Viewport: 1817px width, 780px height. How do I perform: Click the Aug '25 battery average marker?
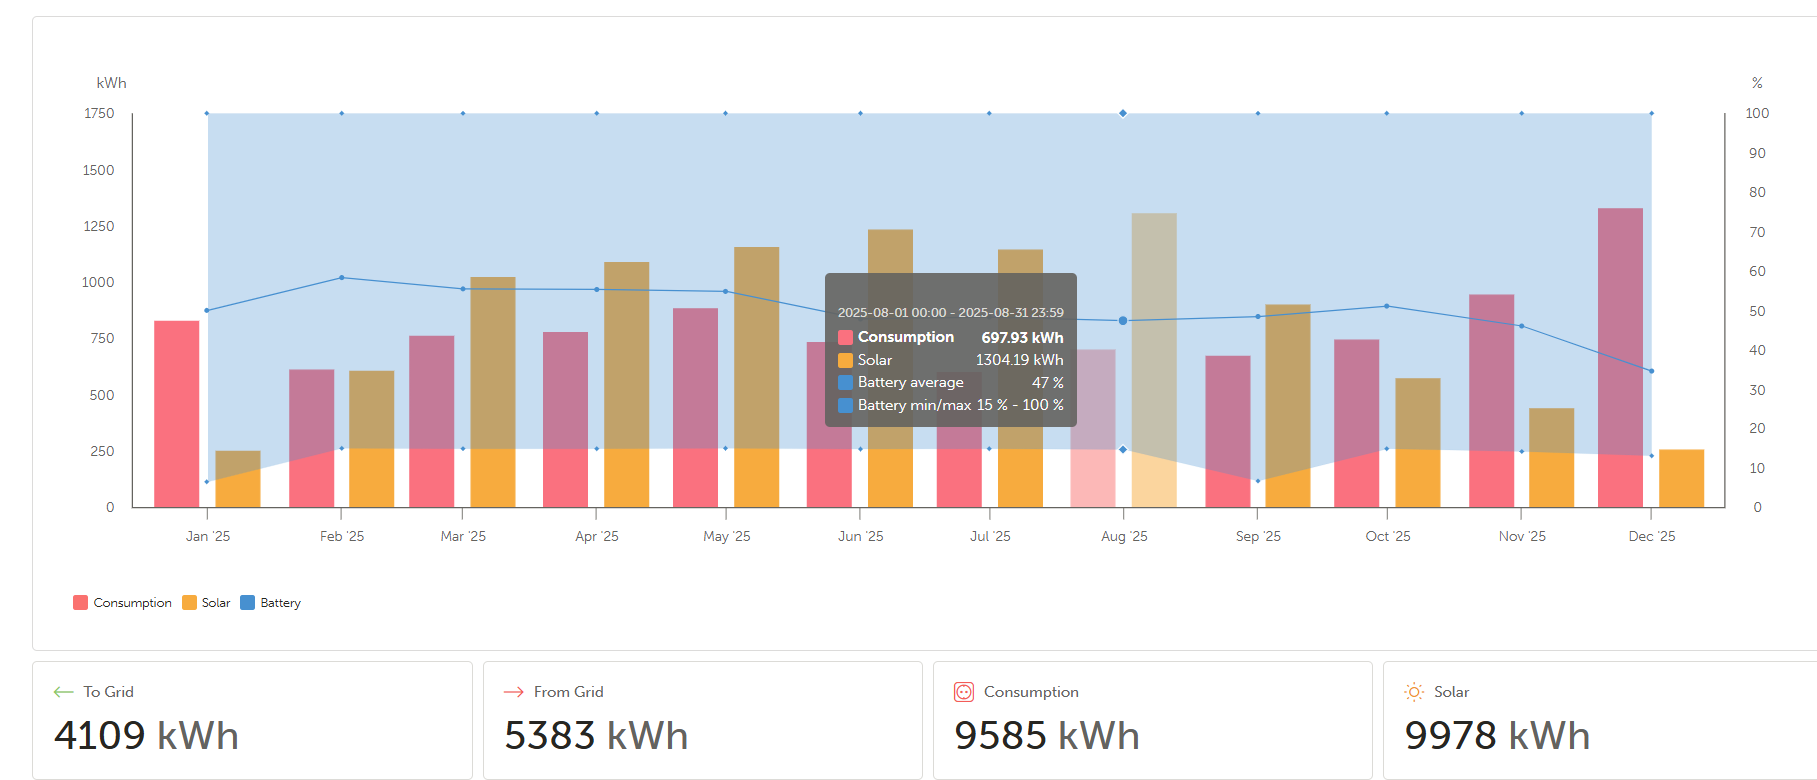(1123, 321)
